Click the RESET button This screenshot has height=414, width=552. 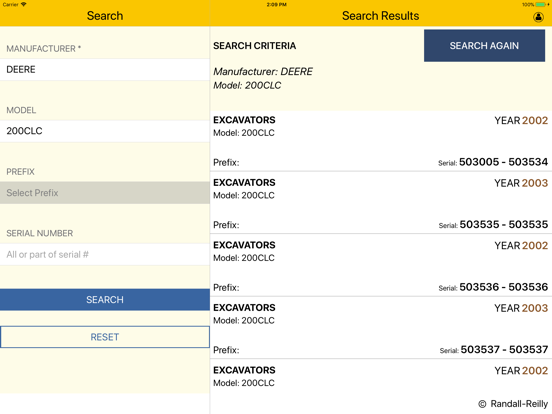(105, 337)
